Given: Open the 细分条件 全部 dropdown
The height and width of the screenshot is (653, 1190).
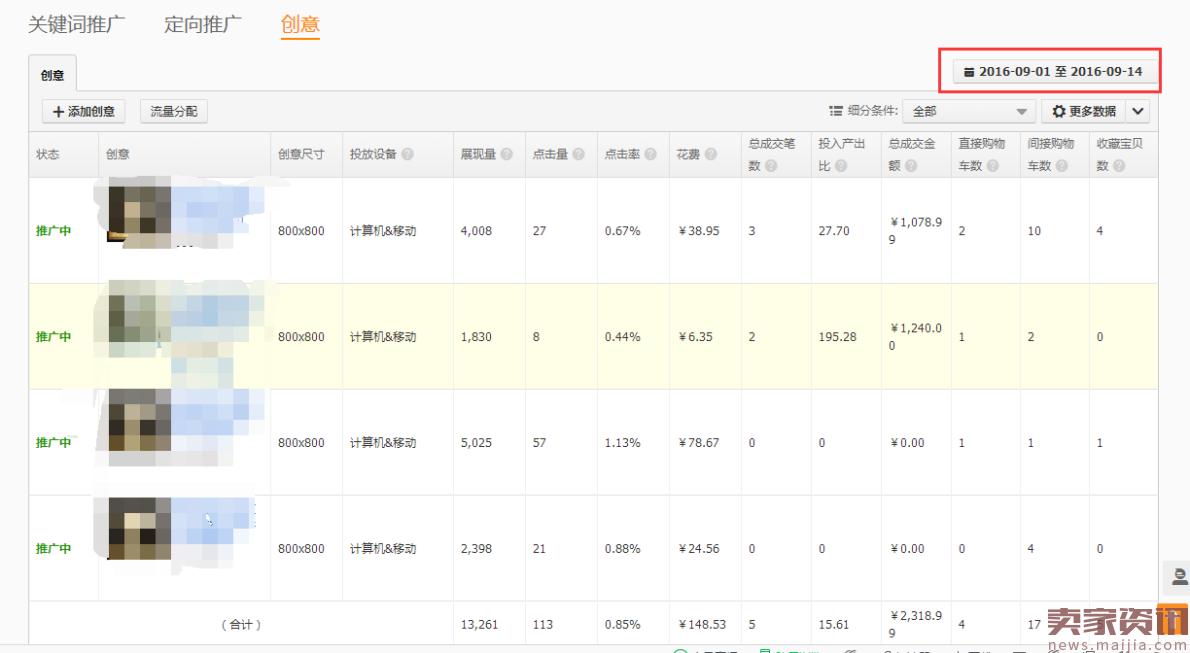Looking at the screenshot, I should [968, 112].
